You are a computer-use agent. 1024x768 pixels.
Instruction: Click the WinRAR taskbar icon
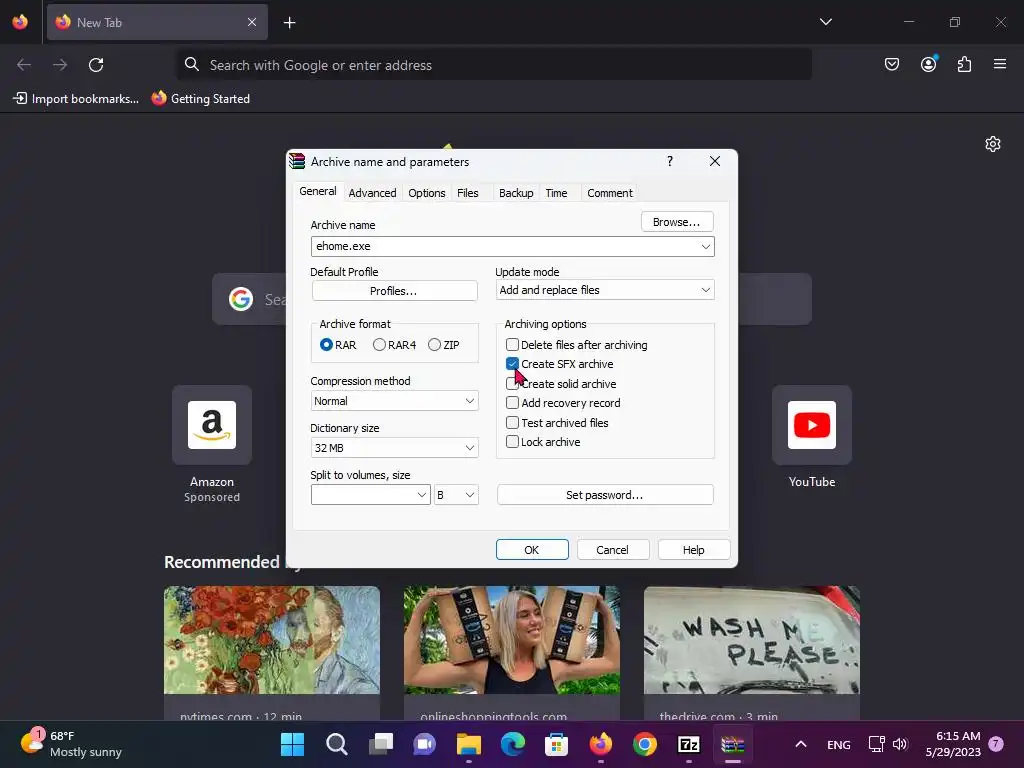[x=733, y=744]
